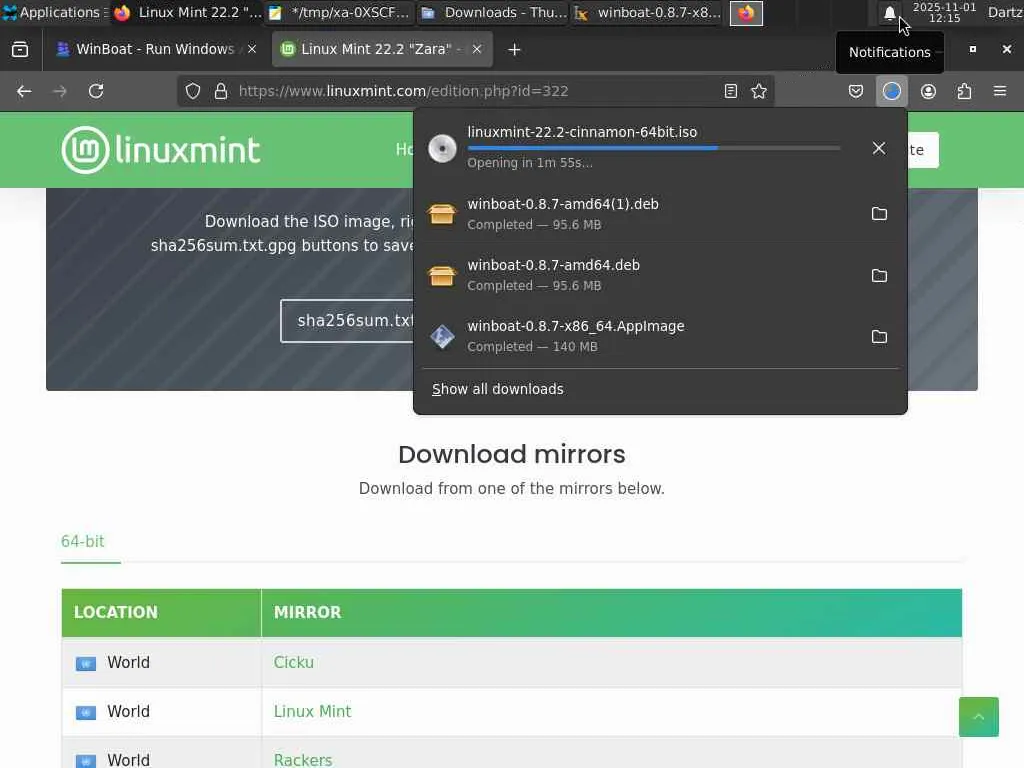Click the URL address field

tap(475, 91)
